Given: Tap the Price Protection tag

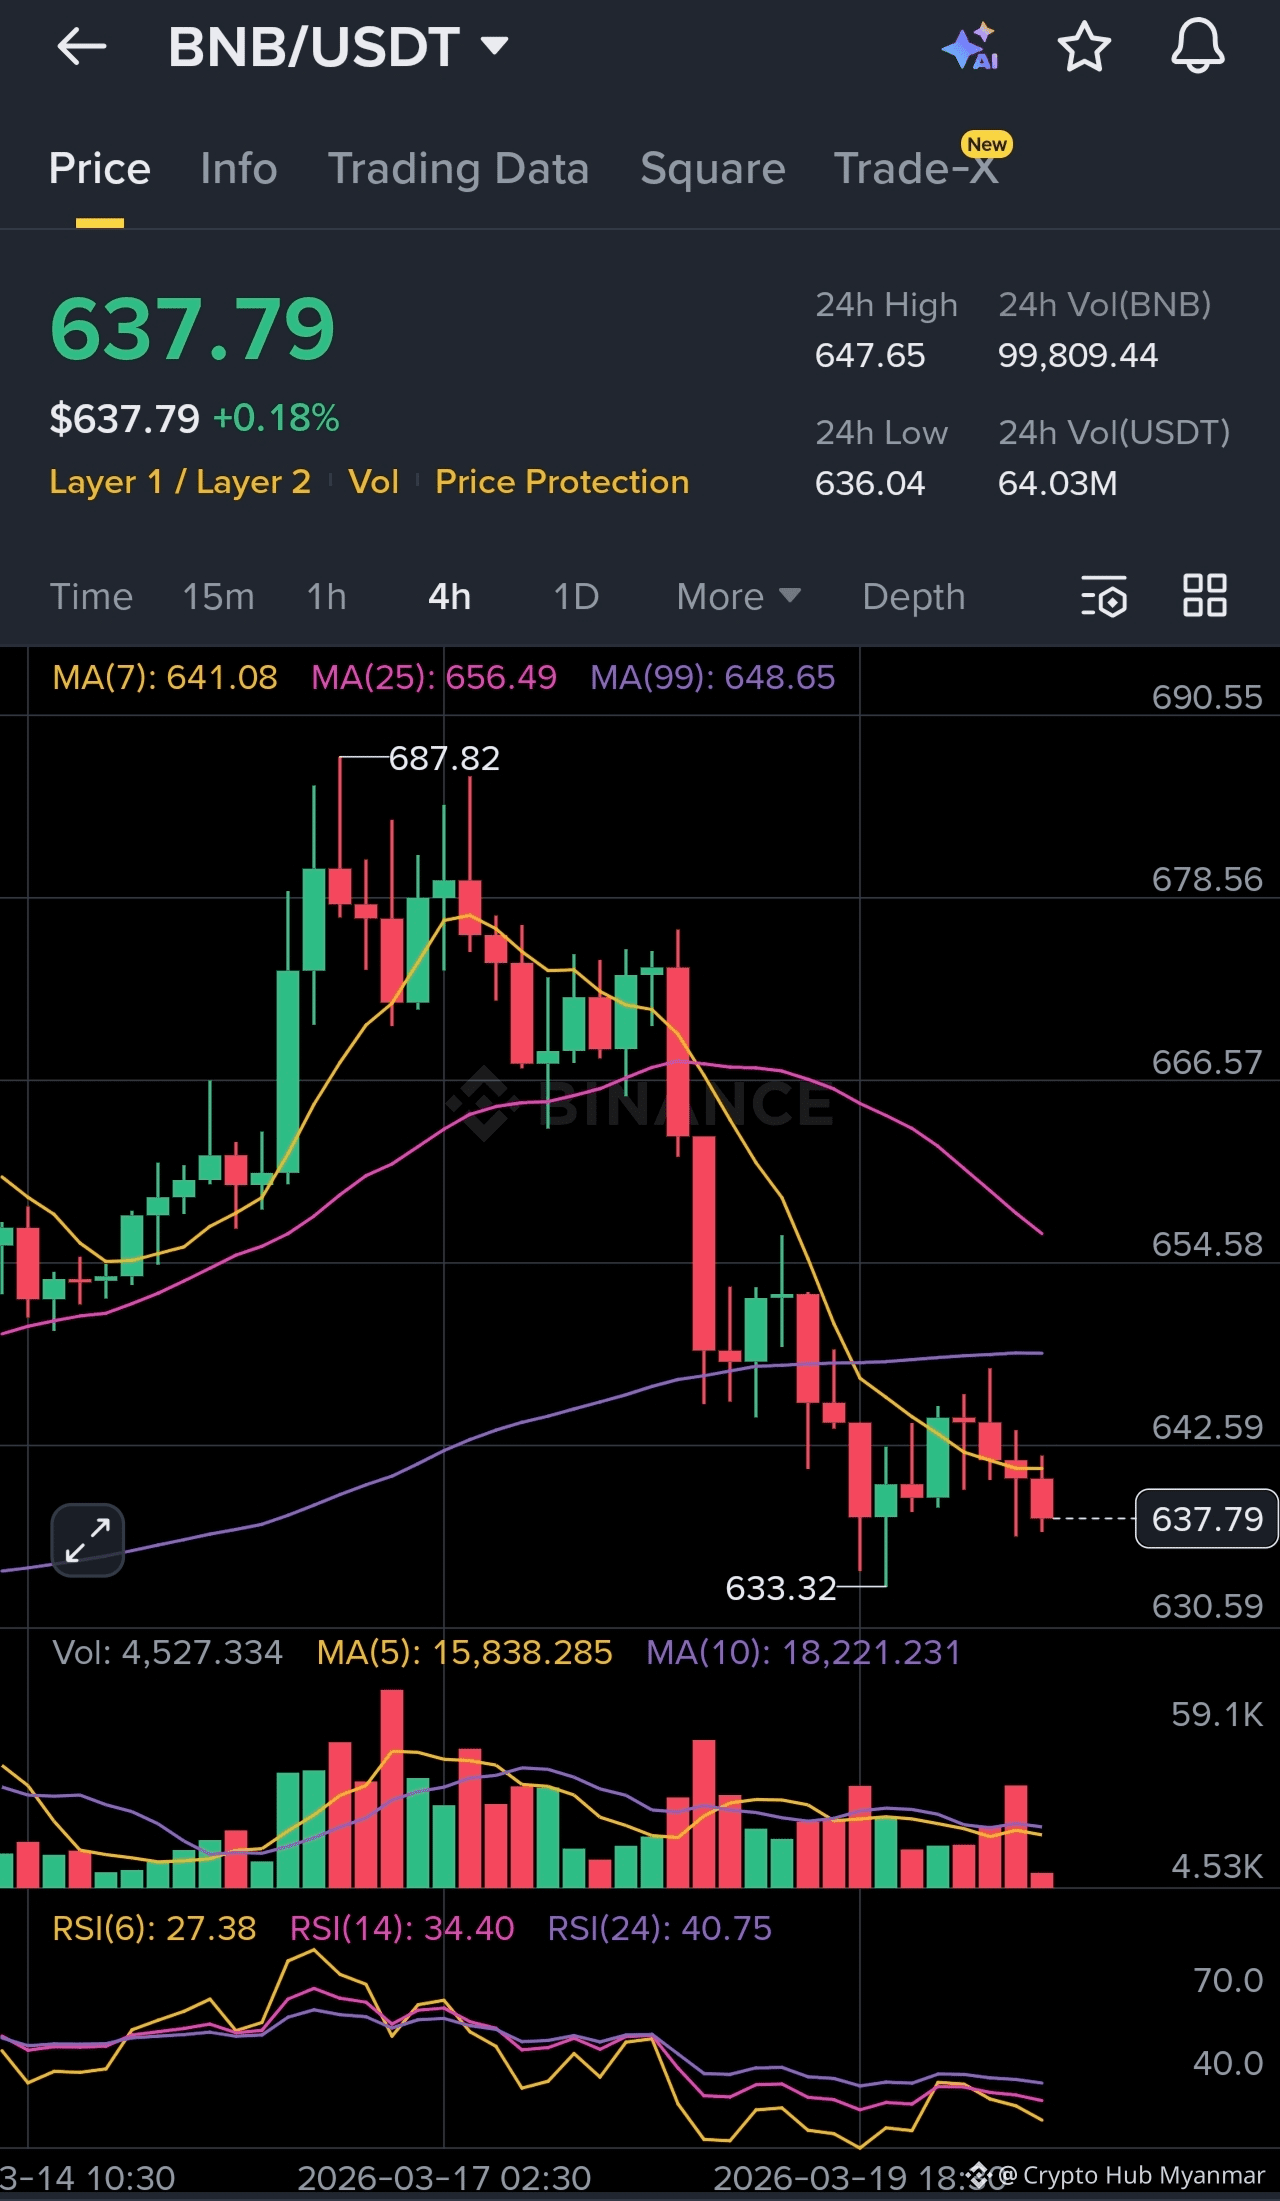Looking at the screenshot, I should (562, 482).
